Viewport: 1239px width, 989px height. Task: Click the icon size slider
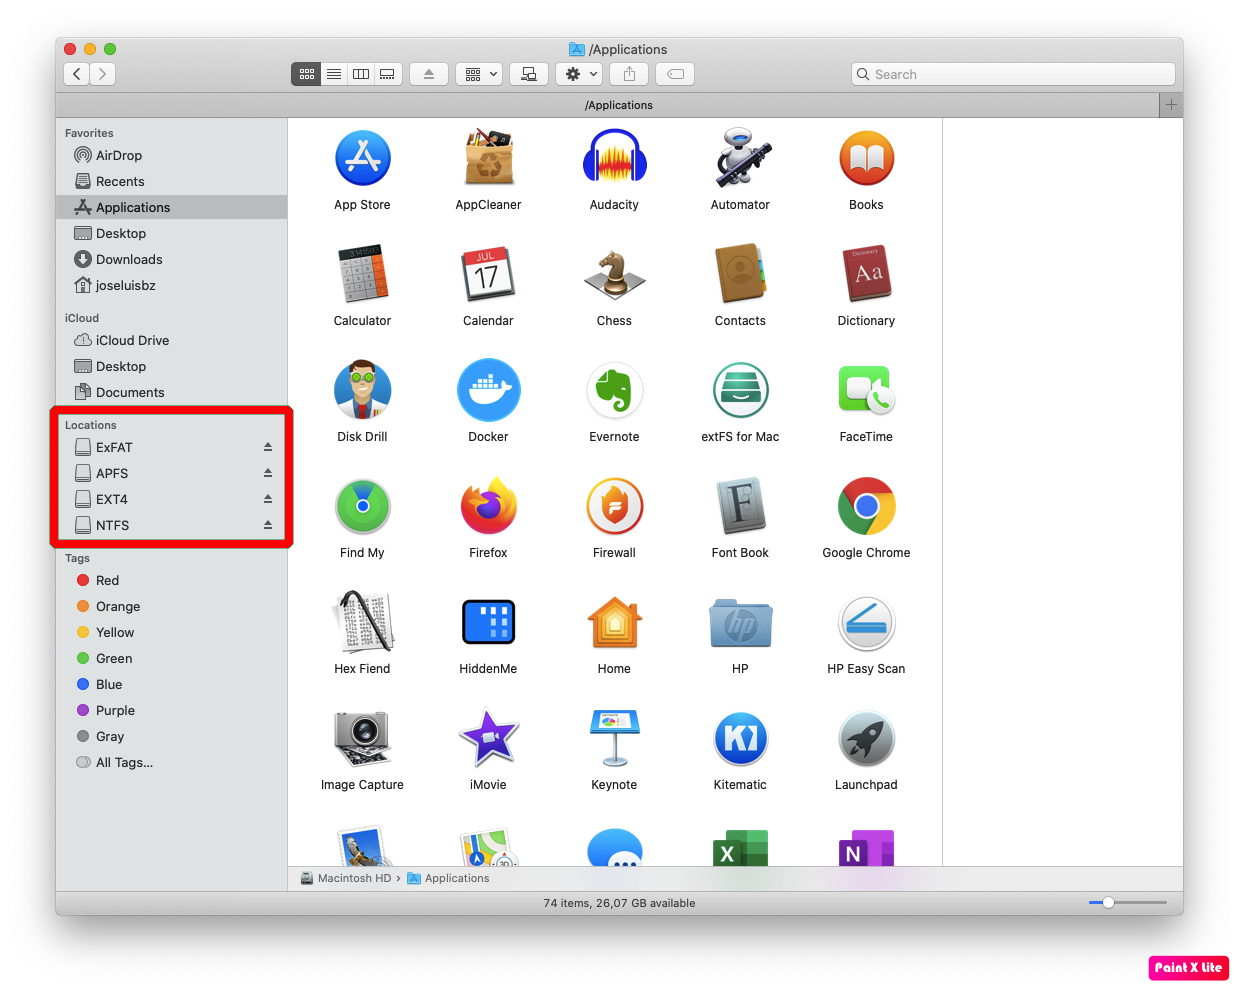coord(1128,903)
